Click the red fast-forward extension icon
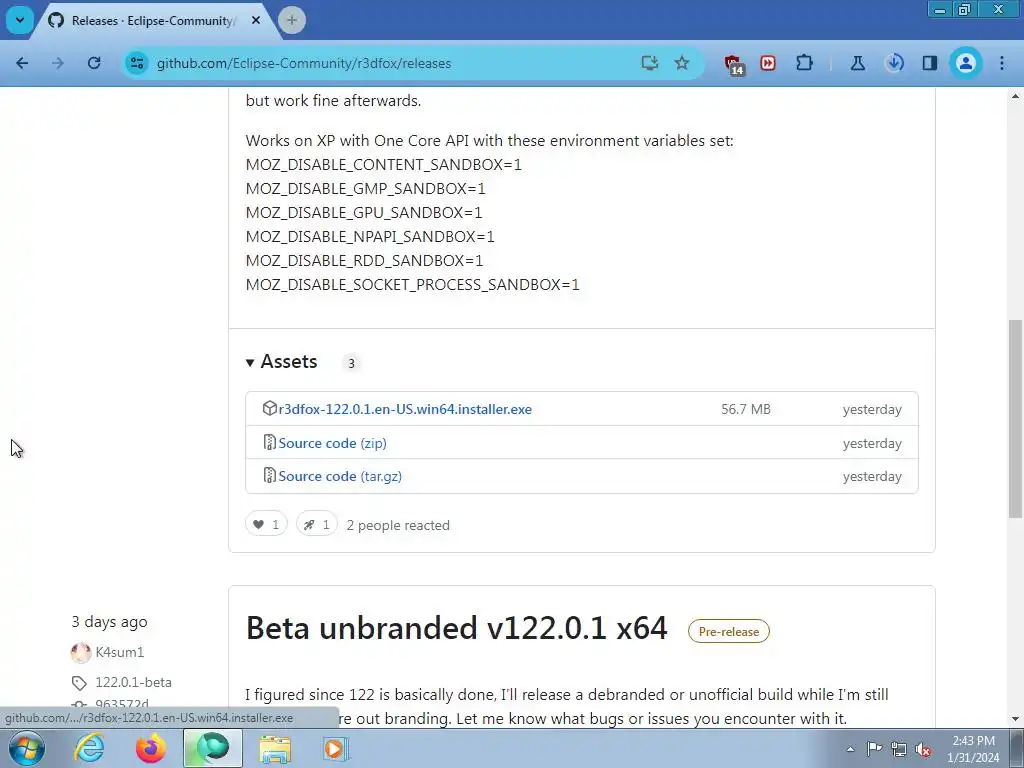 click(768, 63)
